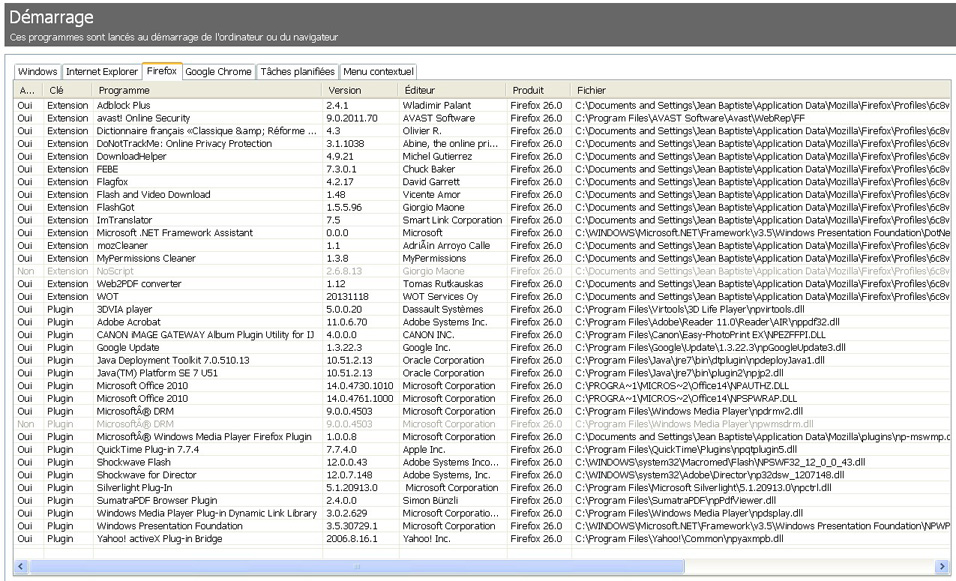Select Web2PDF converter row
The width and height of the screenshot is (956, 581).
(482, 284)
